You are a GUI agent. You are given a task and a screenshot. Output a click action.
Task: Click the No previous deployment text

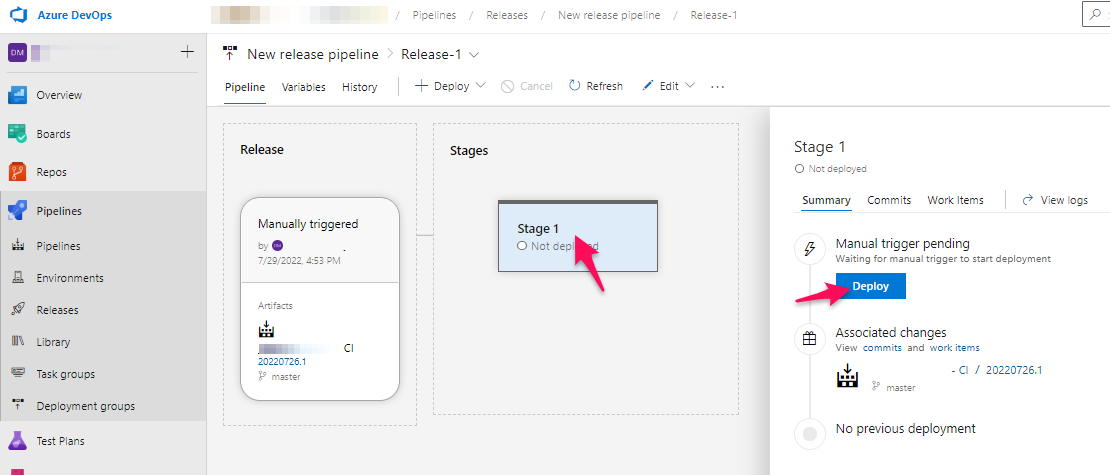pyautogui.click(x=905, y=428)
